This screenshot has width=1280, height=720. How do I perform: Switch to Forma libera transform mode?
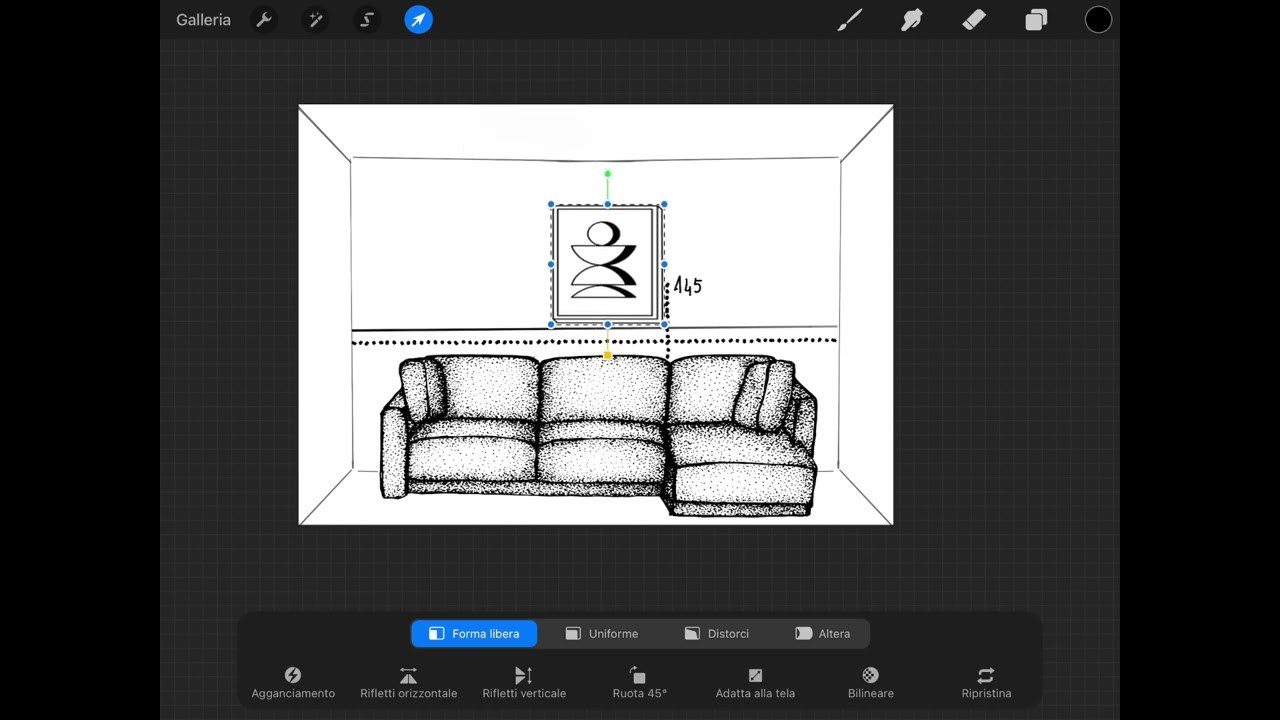(x=474, y=634)
